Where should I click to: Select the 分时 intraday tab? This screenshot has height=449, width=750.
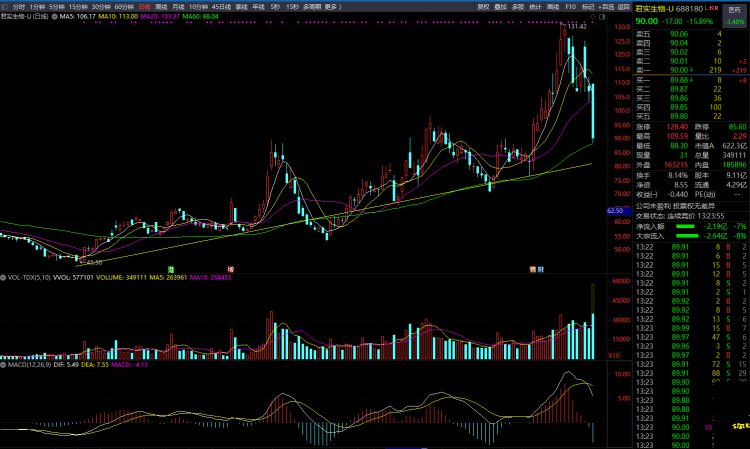point(18,7)
